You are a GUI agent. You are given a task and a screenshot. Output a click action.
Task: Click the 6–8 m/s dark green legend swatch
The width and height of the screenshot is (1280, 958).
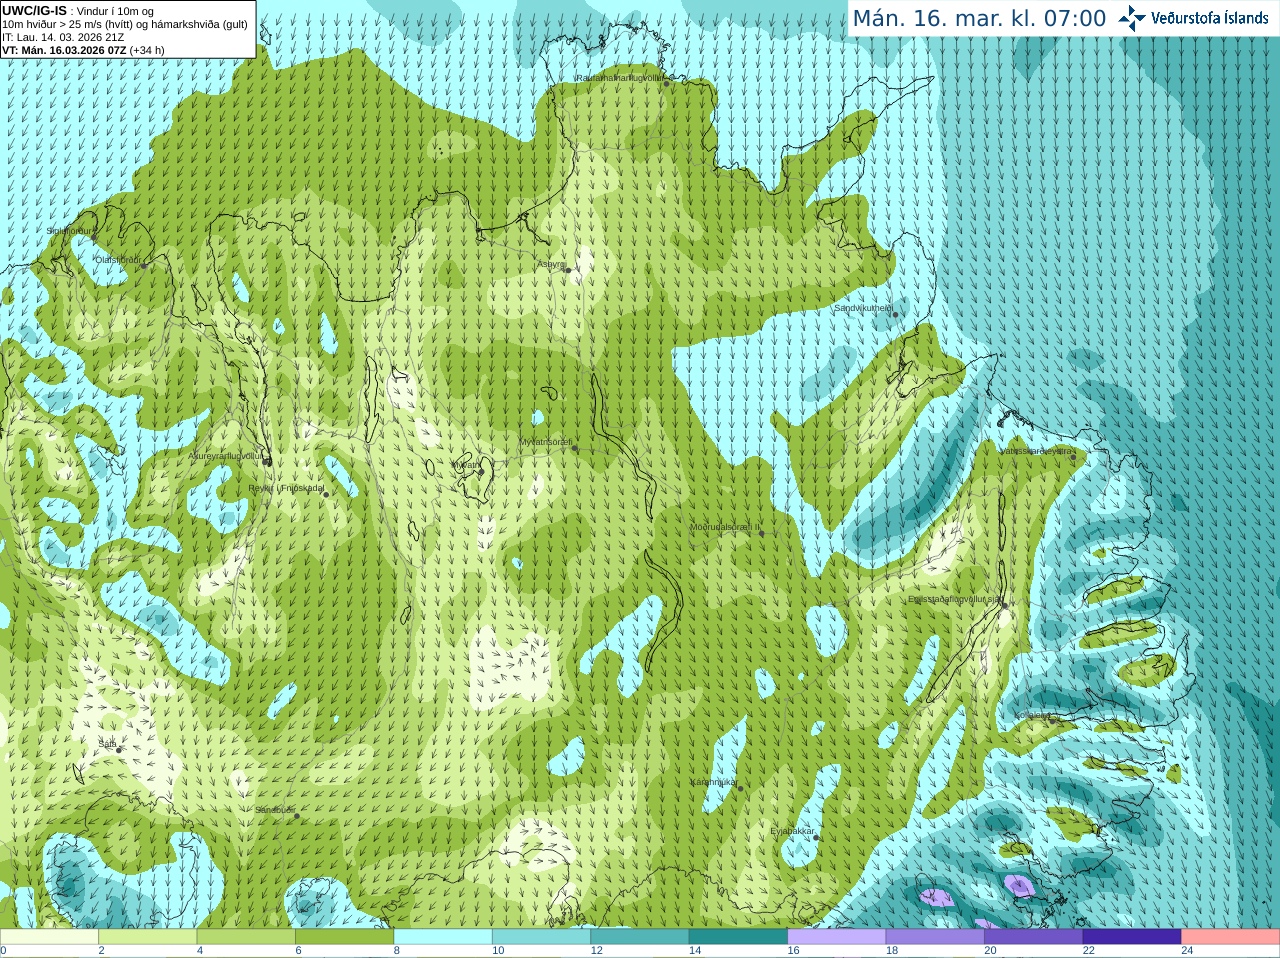pyautogui.click(x=345, y=937)
